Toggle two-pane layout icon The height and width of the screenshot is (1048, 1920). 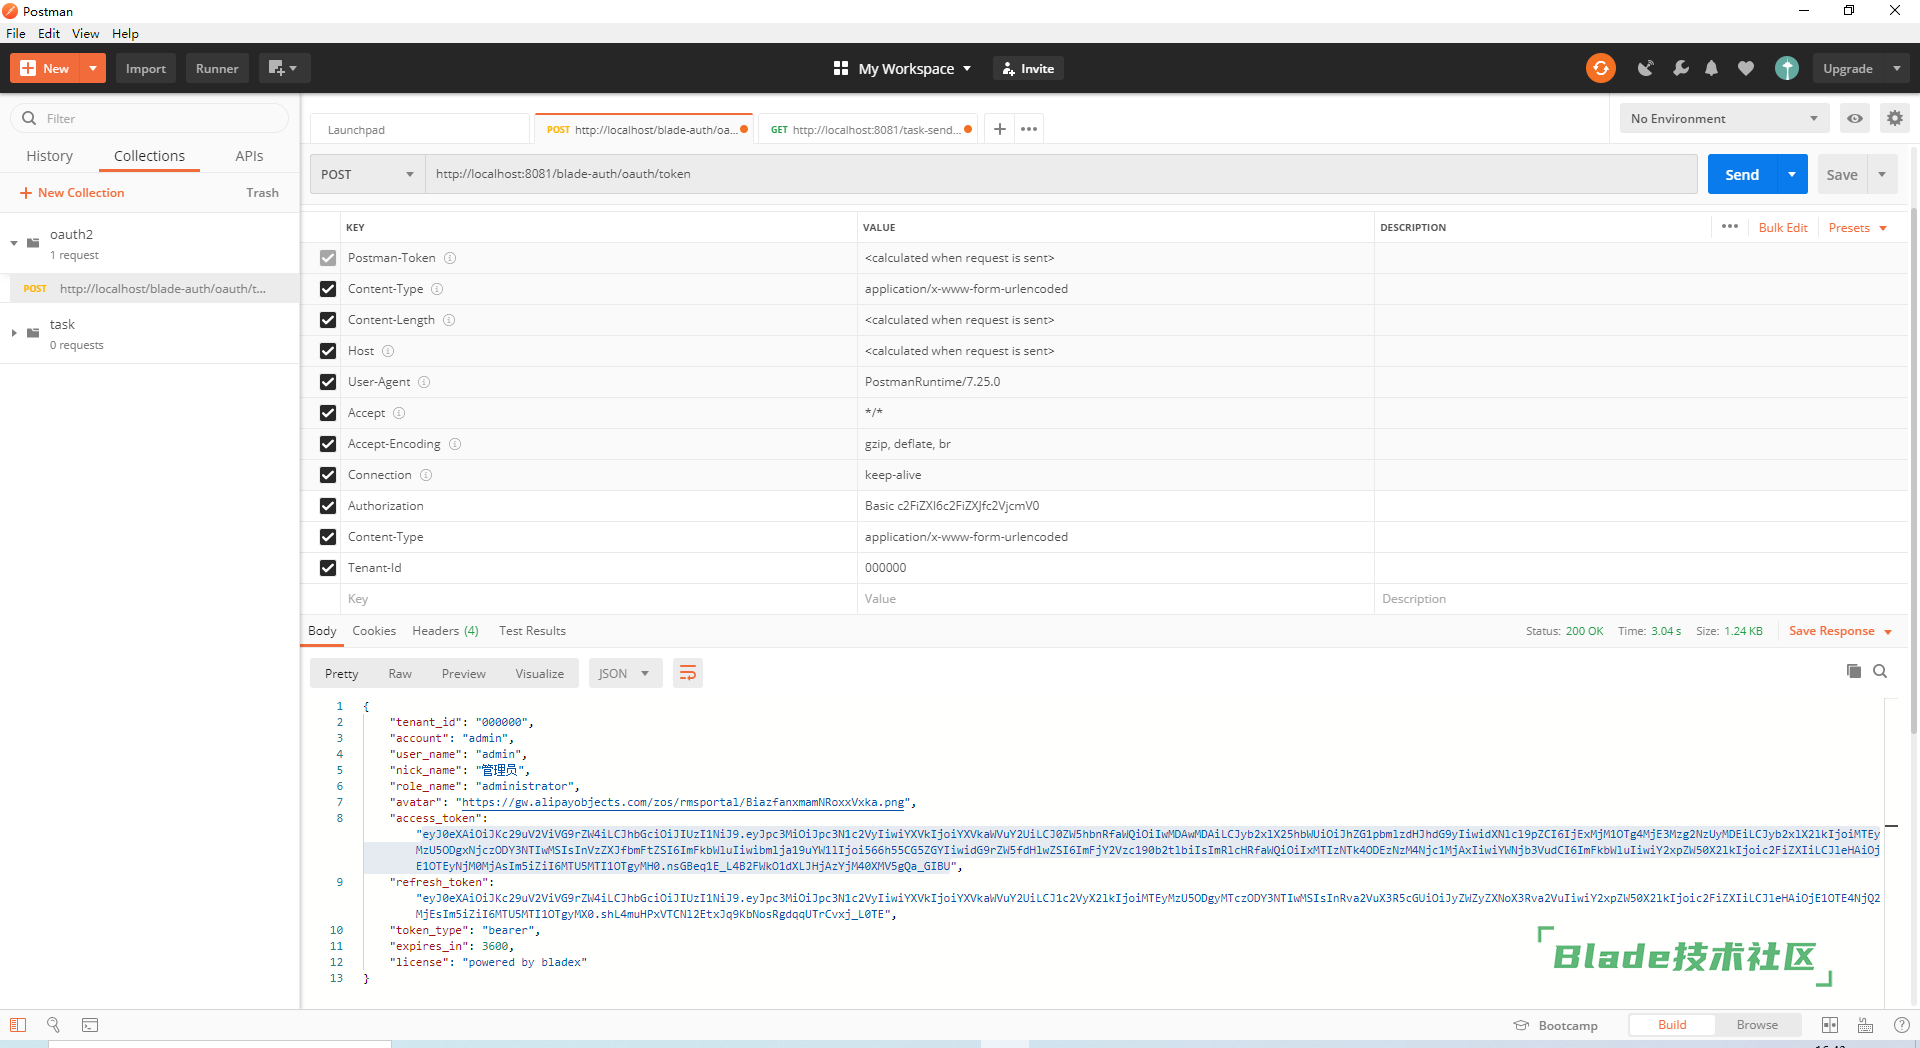pos(1830,1025)
